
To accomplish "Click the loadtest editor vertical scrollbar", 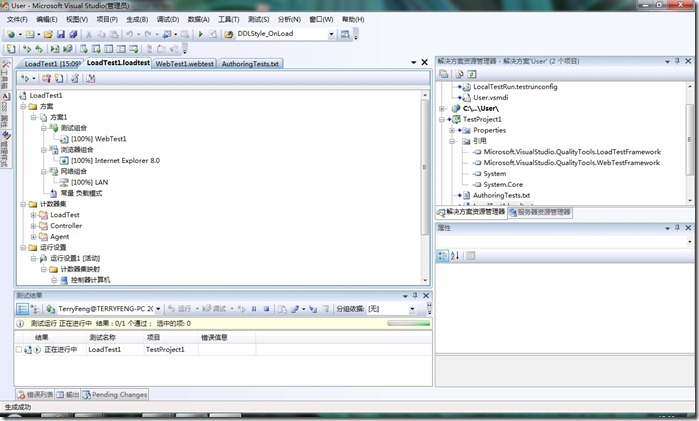I will click(424, 186).
